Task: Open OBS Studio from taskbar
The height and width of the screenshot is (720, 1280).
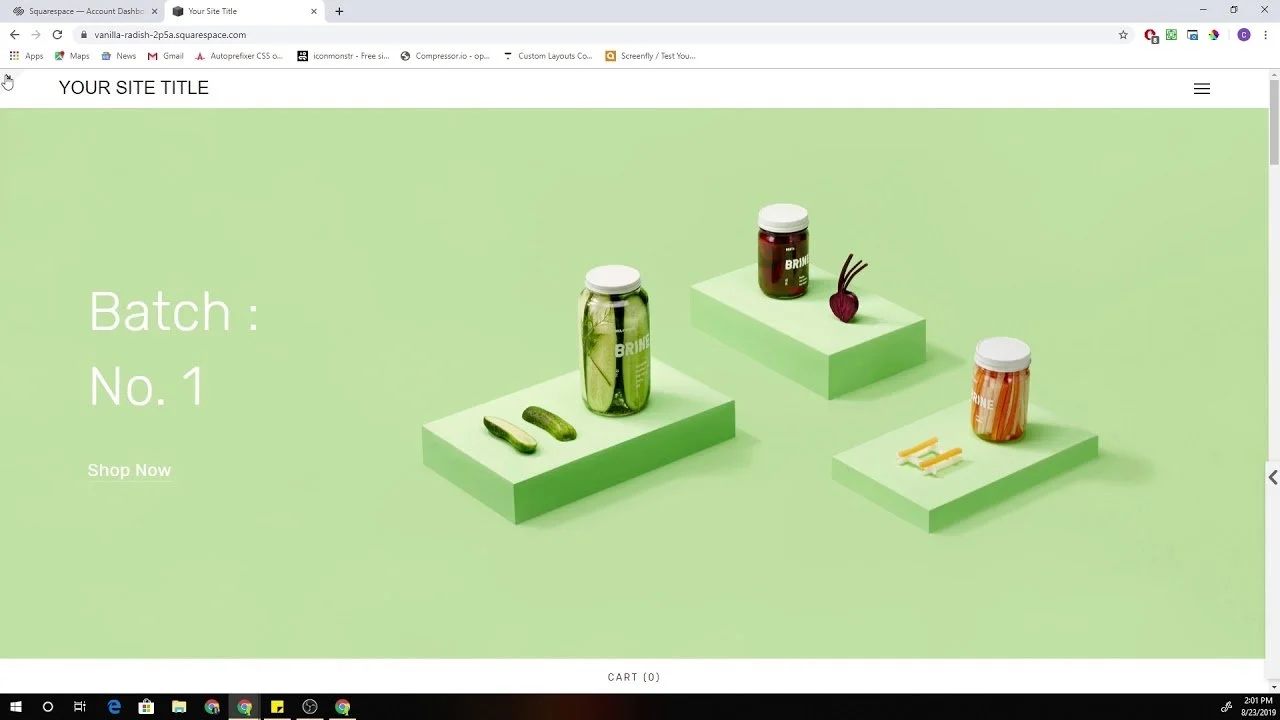Action: tap(310, 707)
